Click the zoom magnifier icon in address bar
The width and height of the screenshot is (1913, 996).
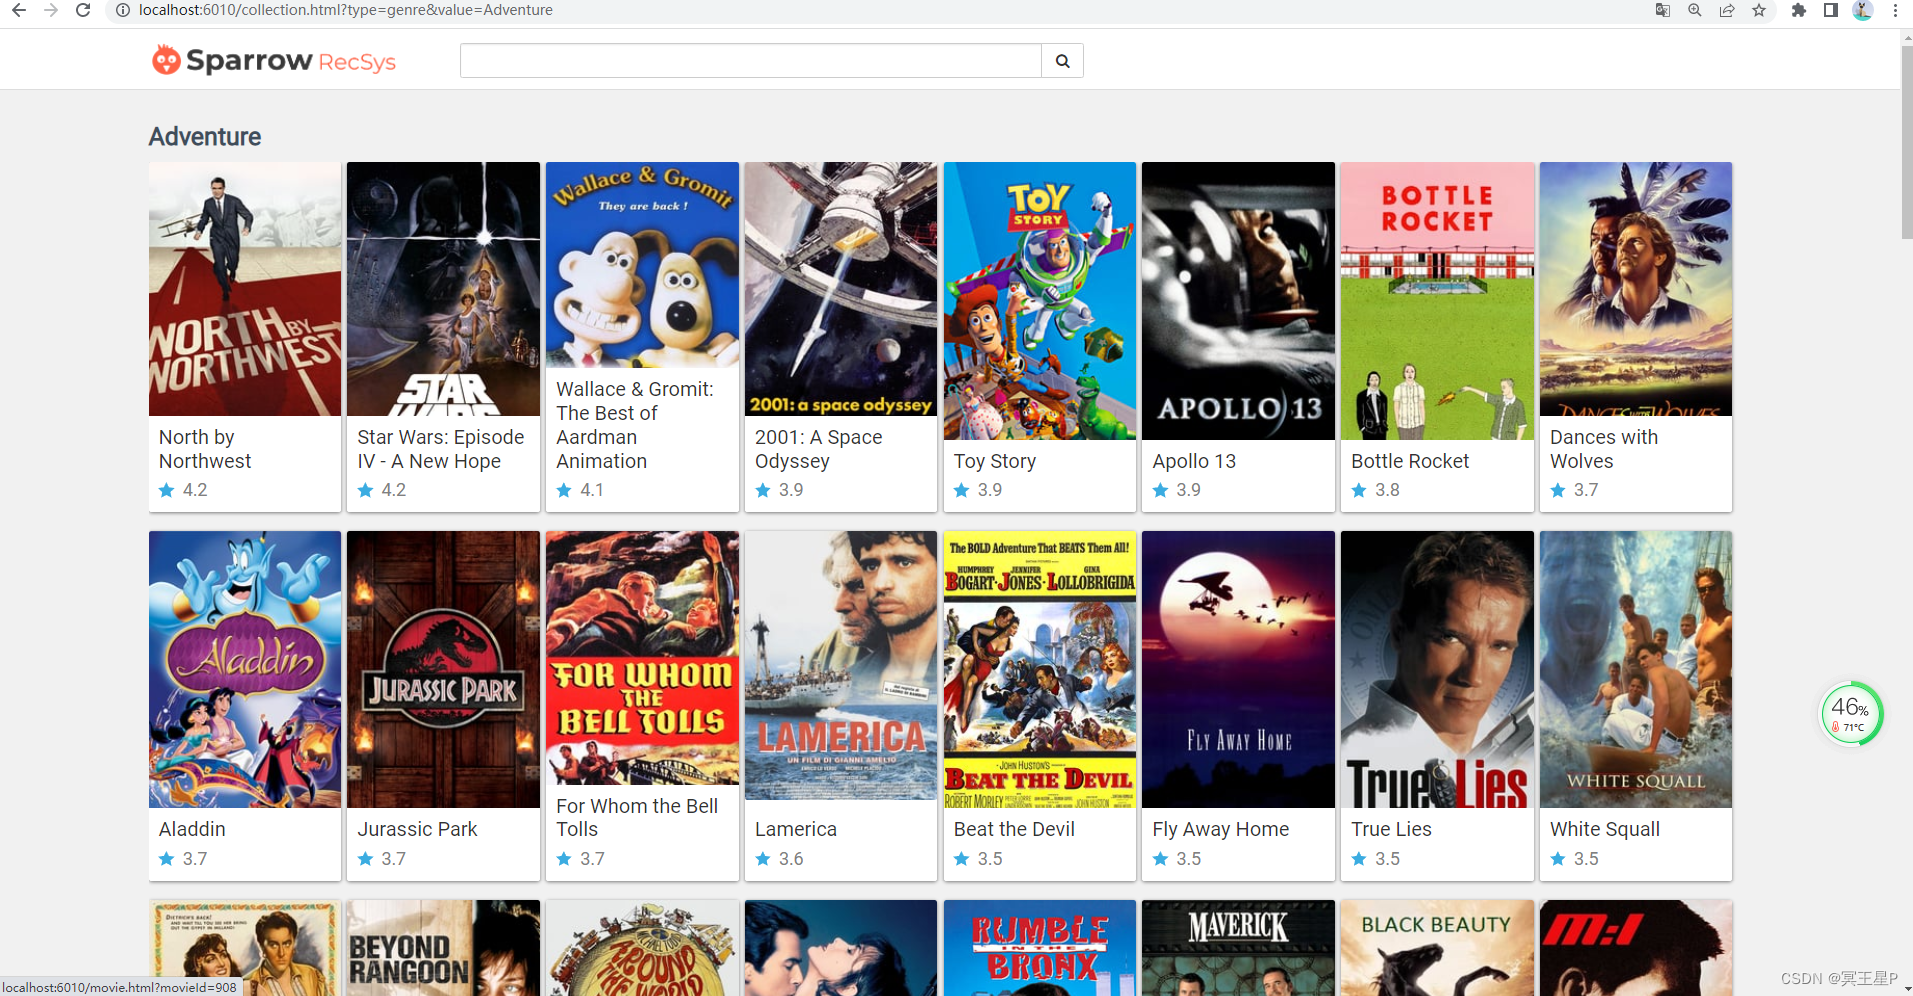[x=1695, y=10]
